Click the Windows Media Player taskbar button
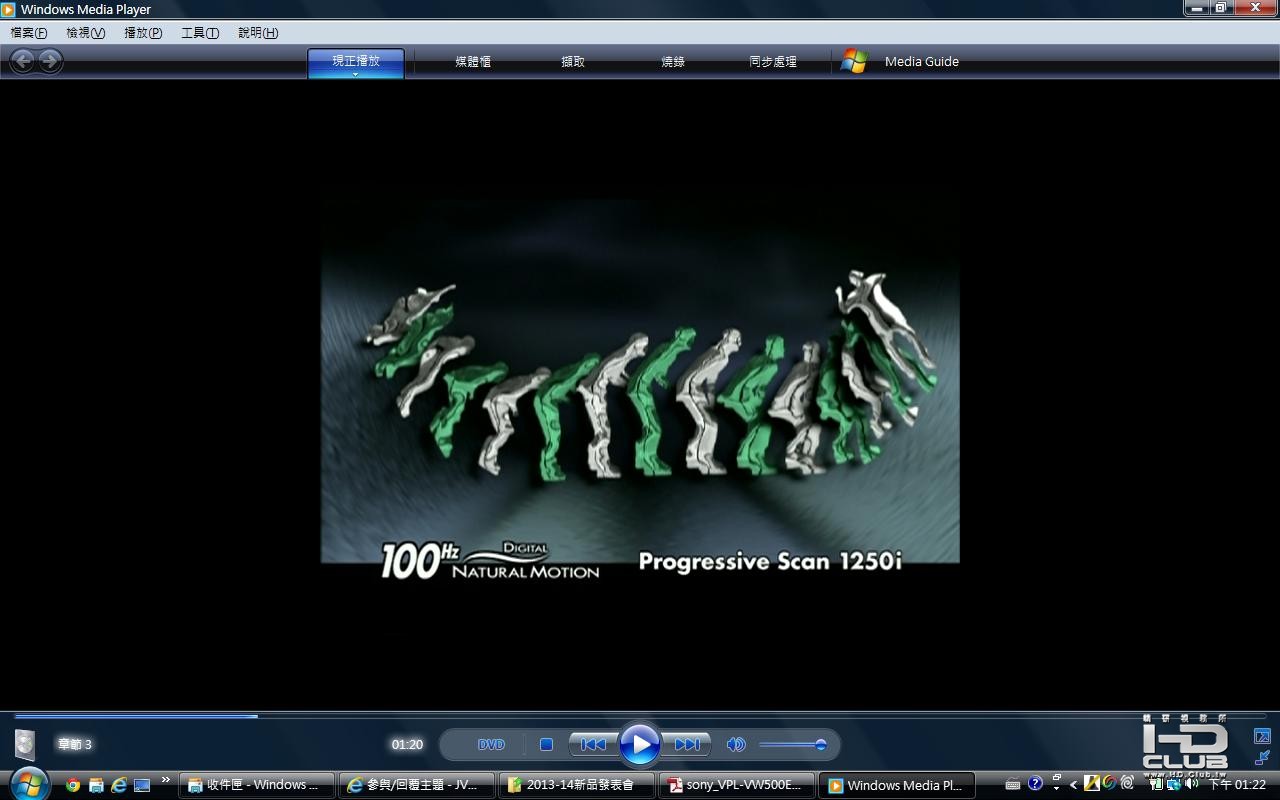Image resolution: width=1280 pixels, height=800 pixels. point(896,785)
